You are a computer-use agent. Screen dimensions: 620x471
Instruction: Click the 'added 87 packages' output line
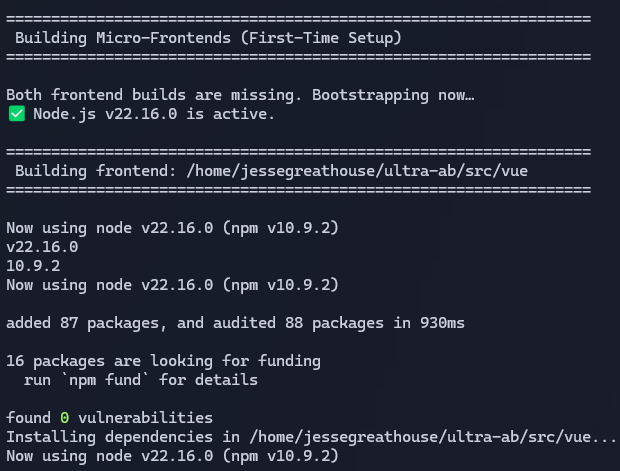235,323
